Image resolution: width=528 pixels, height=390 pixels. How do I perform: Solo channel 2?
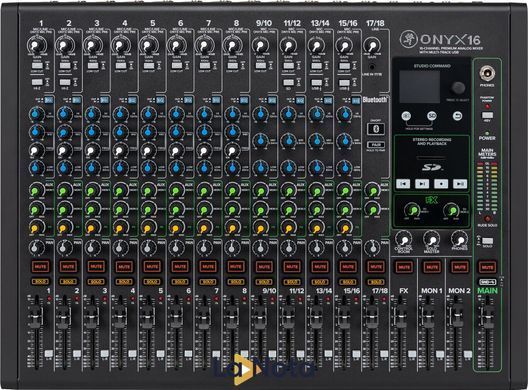tap(68, 281)
